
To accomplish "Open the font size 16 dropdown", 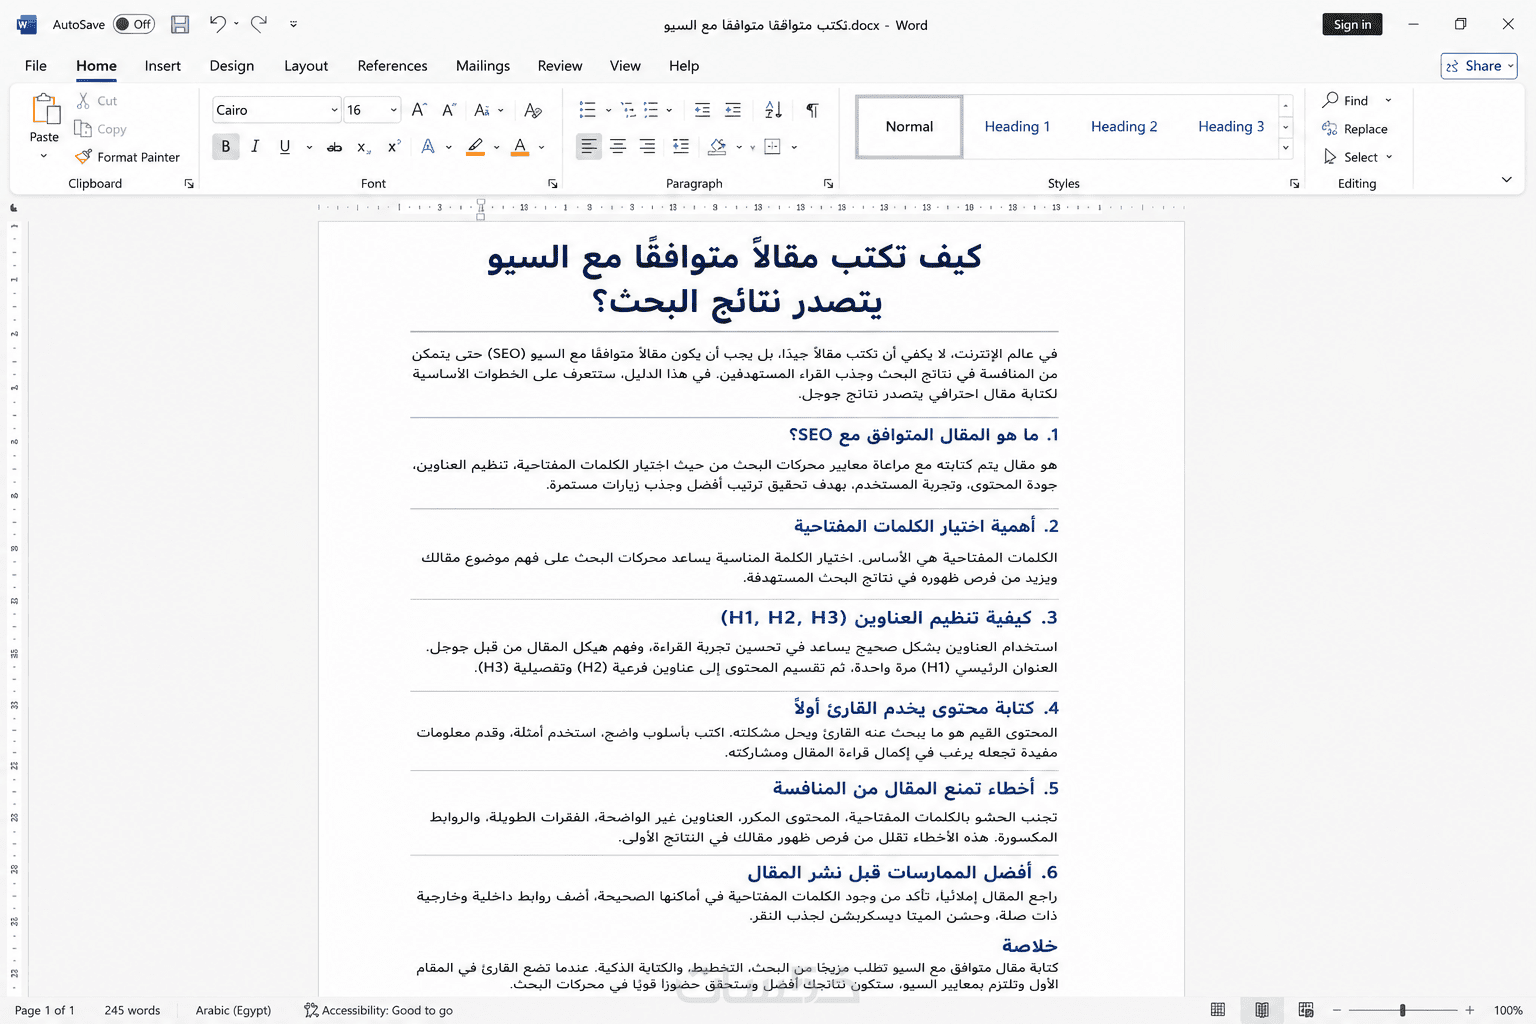I will tap(394, 110).
